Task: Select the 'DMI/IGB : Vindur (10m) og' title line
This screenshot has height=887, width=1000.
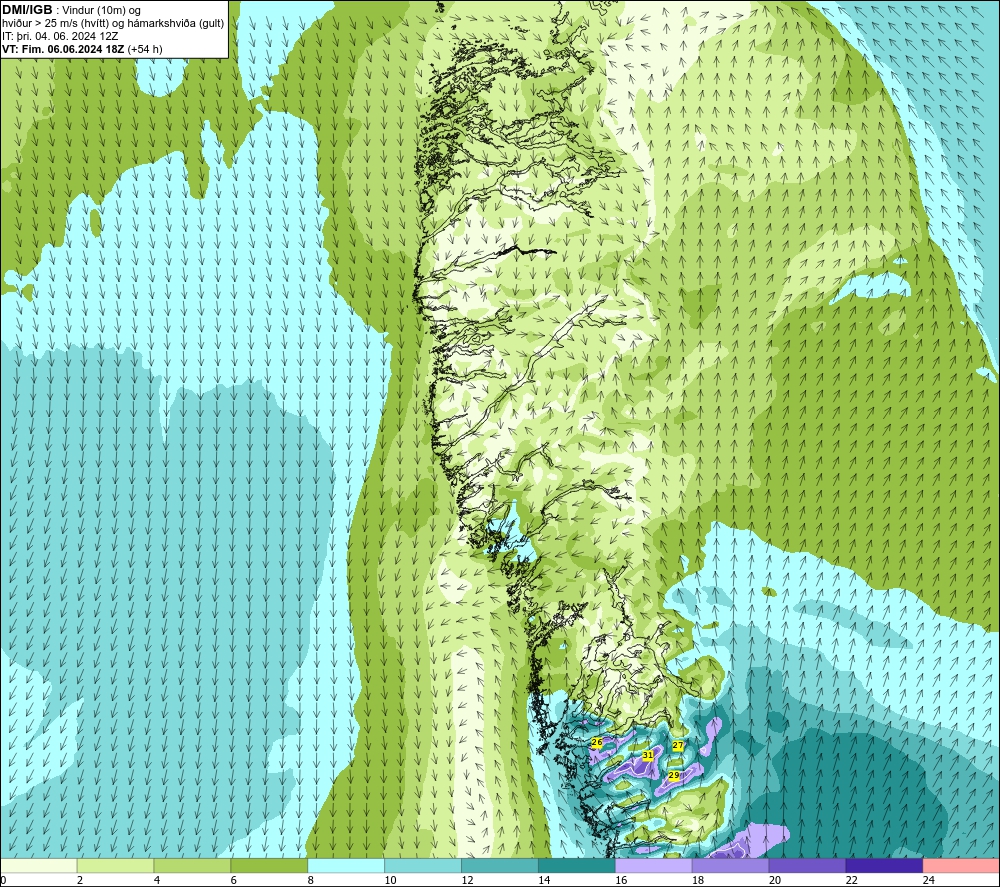Action: pos(71,10)
